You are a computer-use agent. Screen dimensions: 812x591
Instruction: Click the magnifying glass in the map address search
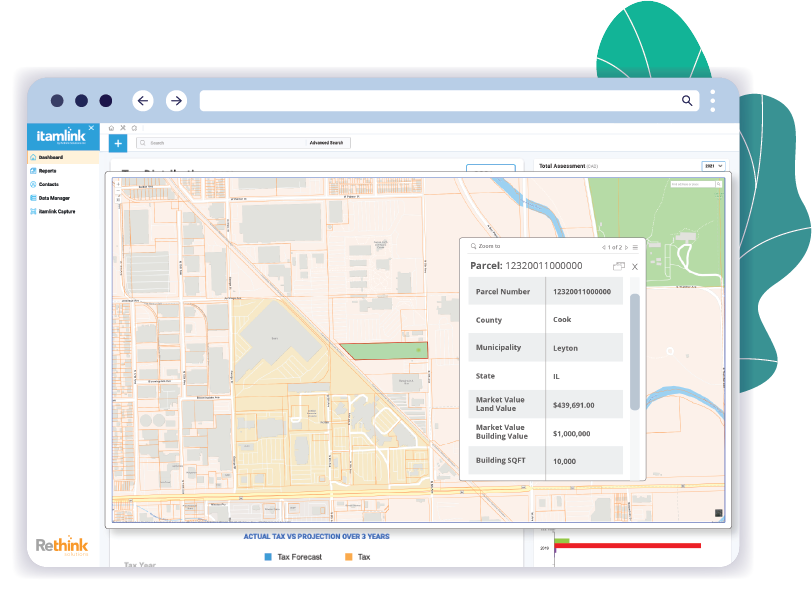(x=718, y=184)
